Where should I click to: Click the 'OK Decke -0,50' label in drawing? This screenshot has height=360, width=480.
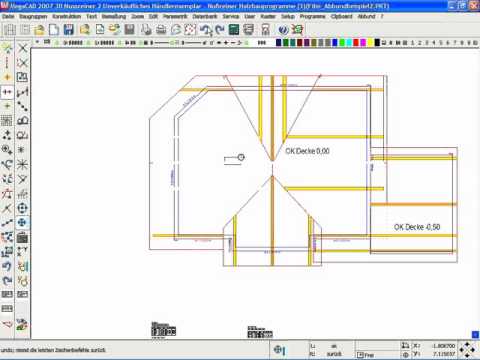point(417,227)
